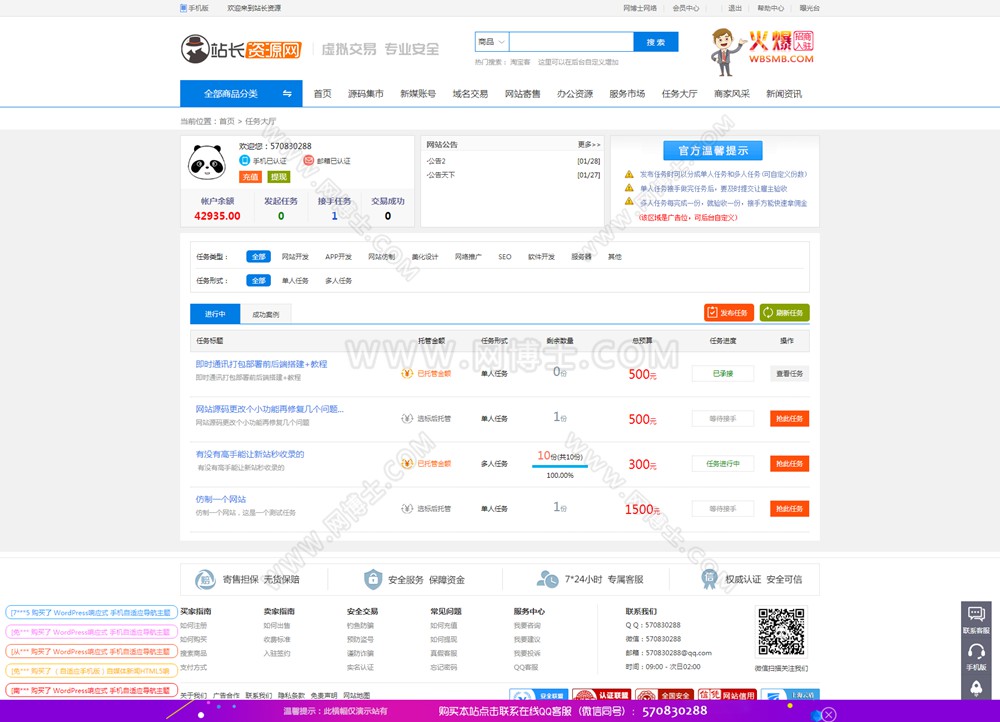Click the 火爆招商入驻 WBSMB.COM banner
1000x722 pixels.
click(762, 50)
